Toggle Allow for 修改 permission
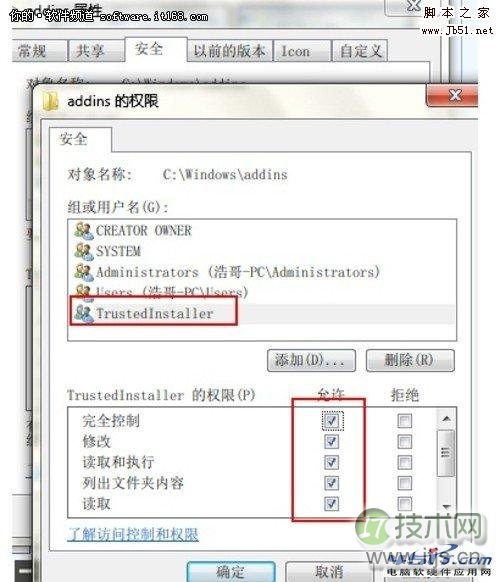 point(331,441)
